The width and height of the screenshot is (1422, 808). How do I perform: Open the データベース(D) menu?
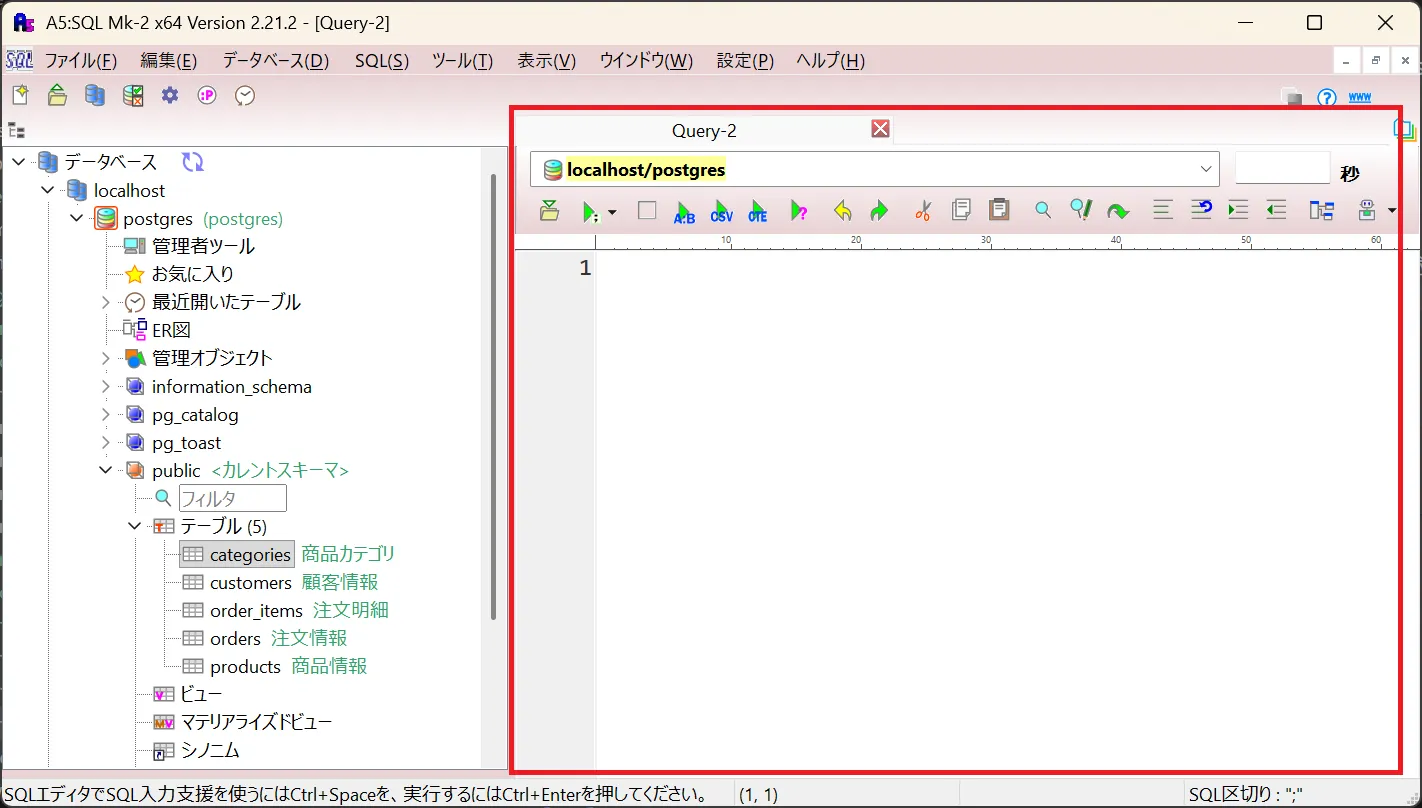[x=276, y=61]
